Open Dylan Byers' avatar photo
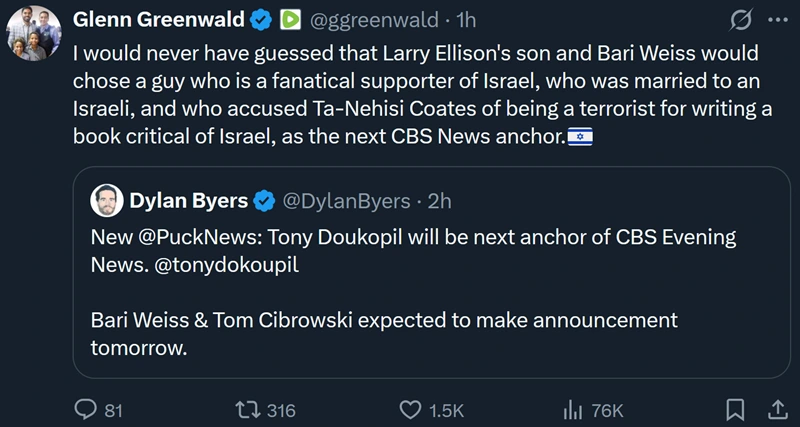This screenshot has height=427, width=800. (106, 201)
